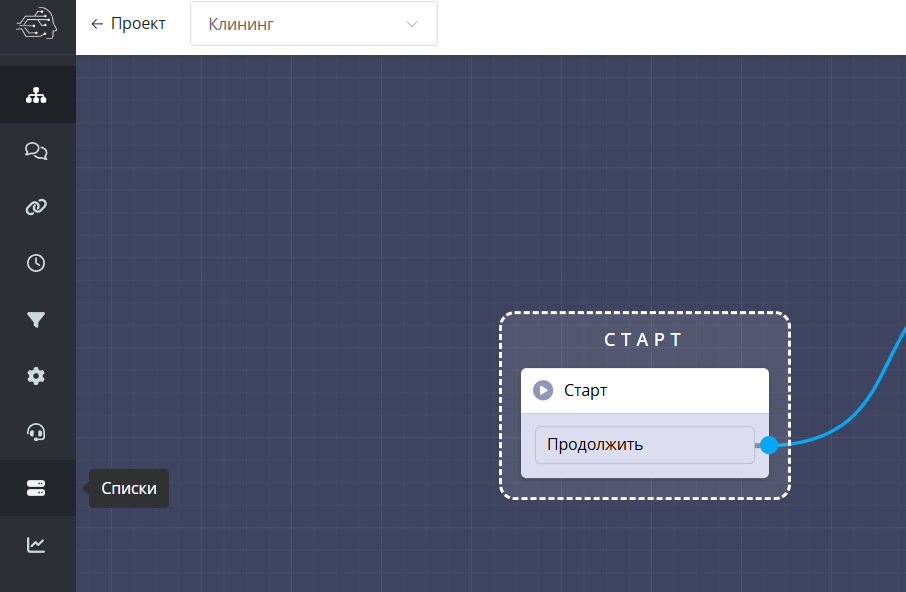Open the scenario flow structure sidebar icon
This screenshot has height=592, width=906.
[37, 96]
